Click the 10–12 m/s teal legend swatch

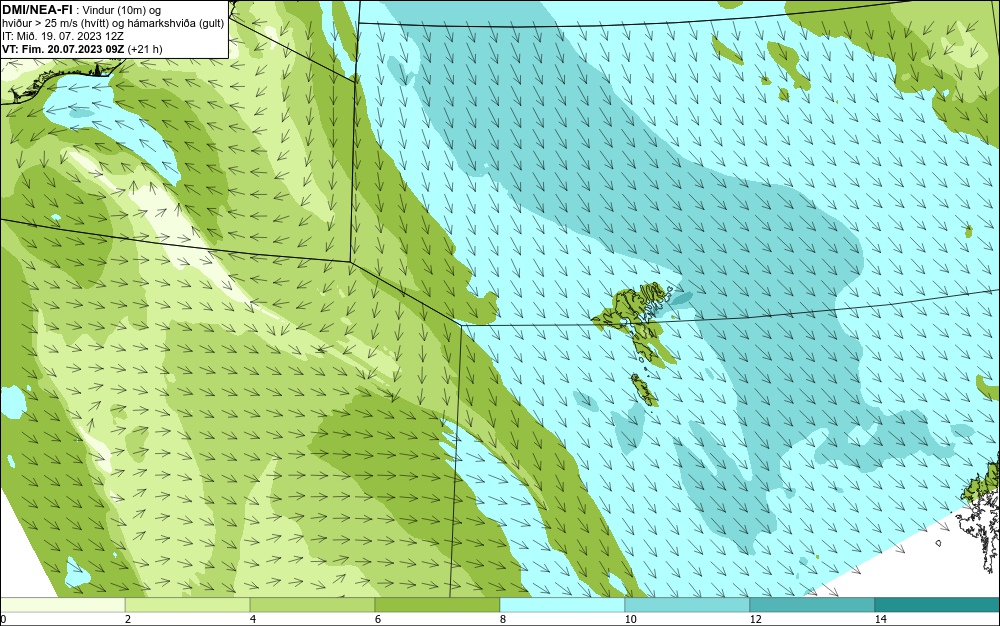(x=688, y=605)
